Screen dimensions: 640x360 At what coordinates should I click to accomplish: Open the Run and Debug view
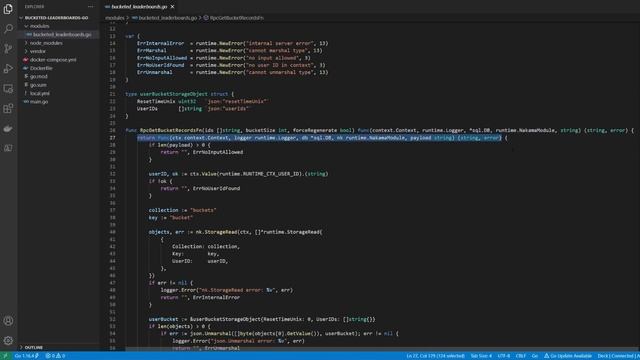tap(8, 69)
